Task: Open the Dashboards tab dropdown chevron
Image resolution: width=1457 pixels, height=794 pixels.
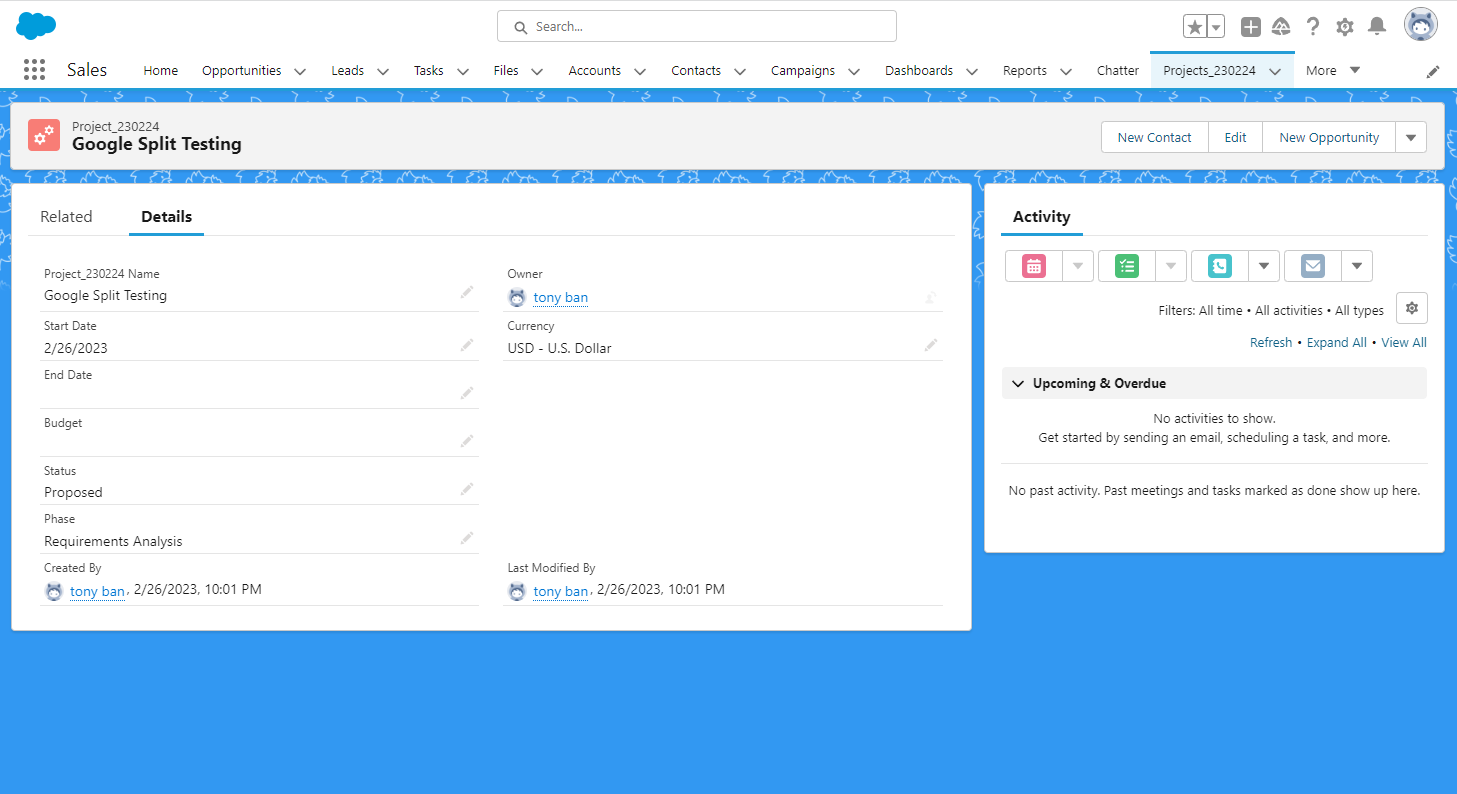Action: click(972, 71)
